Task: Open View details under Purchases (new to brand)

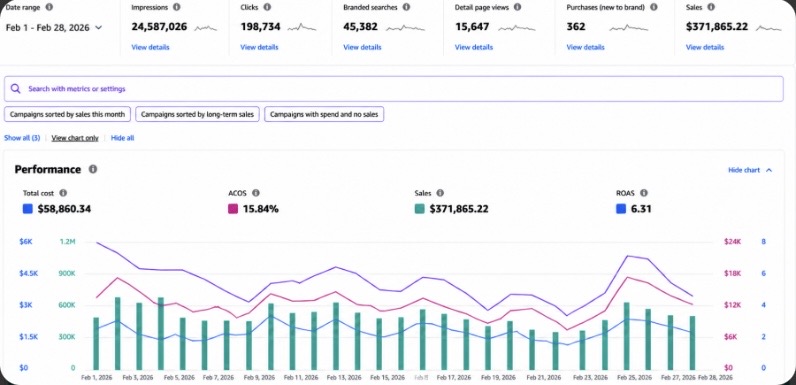Action: point(585,47)
